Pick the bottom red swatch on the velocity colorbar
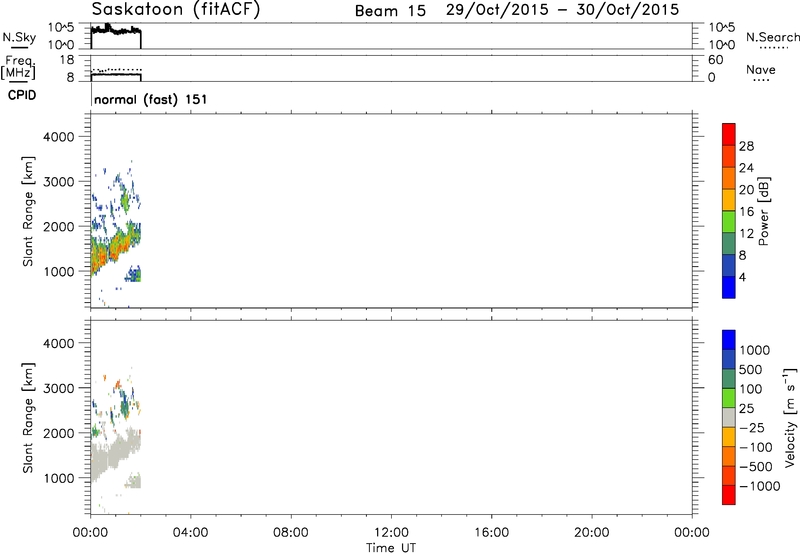800x554 pixels. [x=729, y=495]
